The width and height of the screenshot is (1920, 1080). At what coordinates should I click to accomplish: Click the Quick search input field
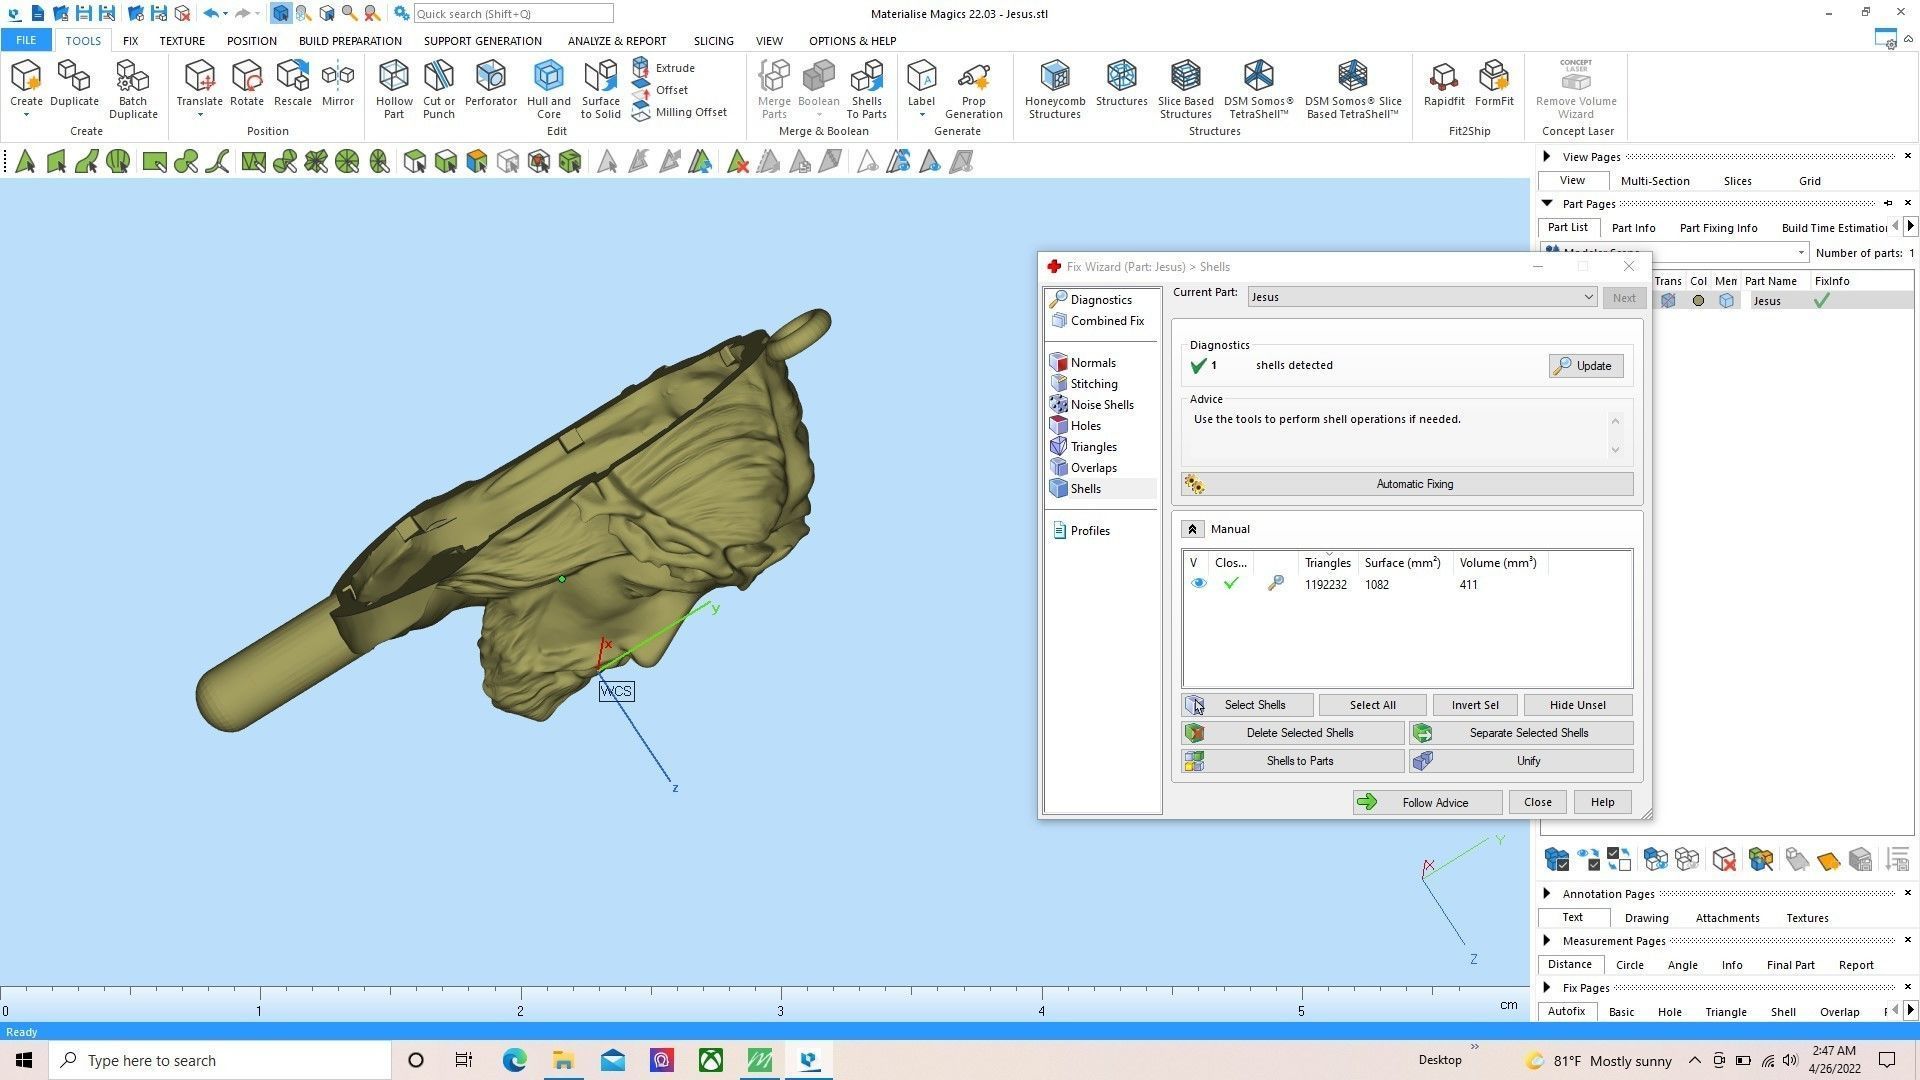click(x=512, y=14)
